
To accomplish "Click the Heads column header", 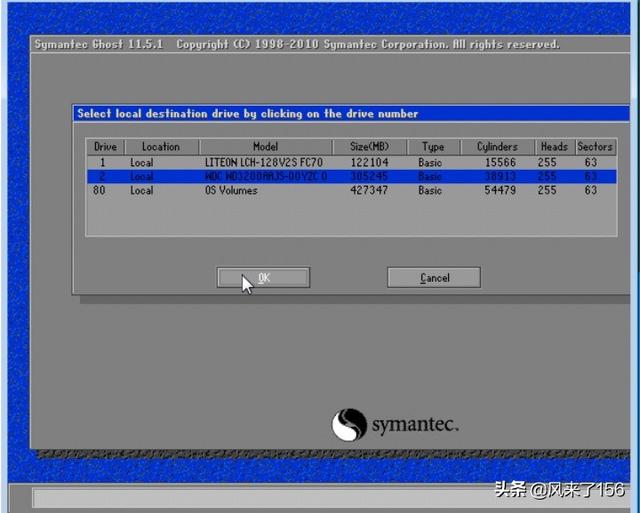I will coord(554,147).
